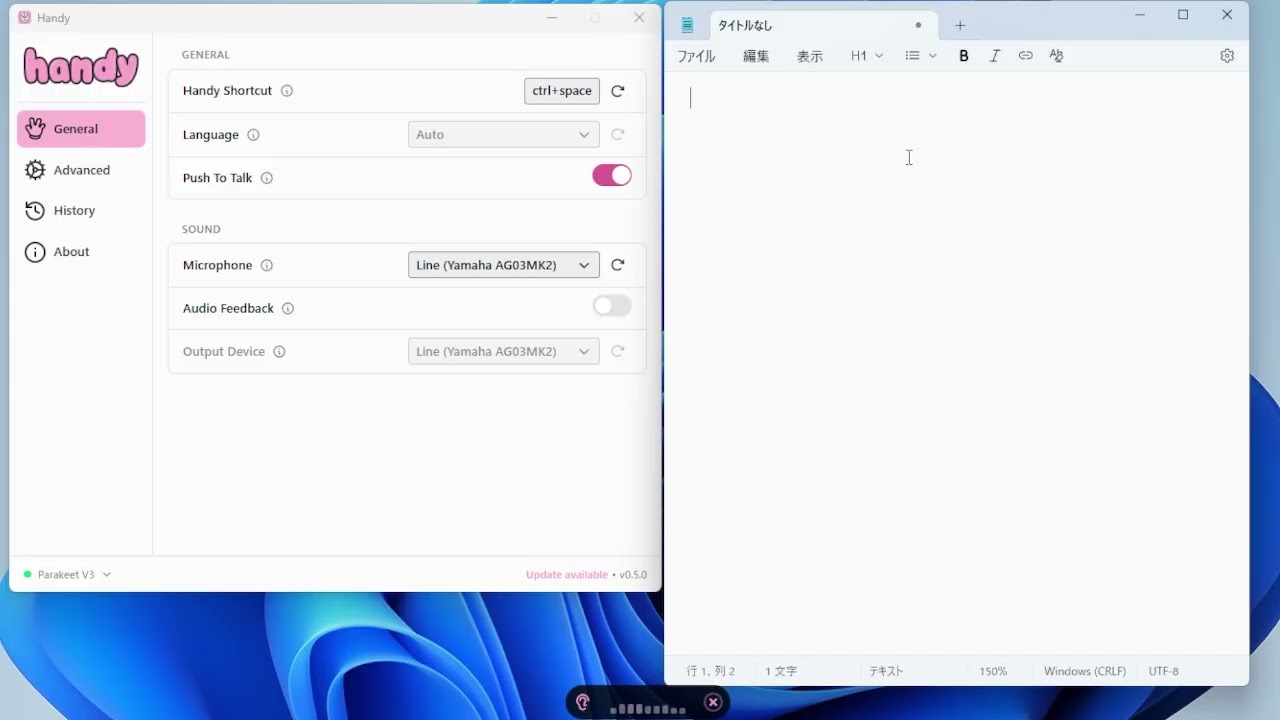The image size is (1280, 720).
Task: Open list style dropdown in Notepad
Action: (921, 56)
